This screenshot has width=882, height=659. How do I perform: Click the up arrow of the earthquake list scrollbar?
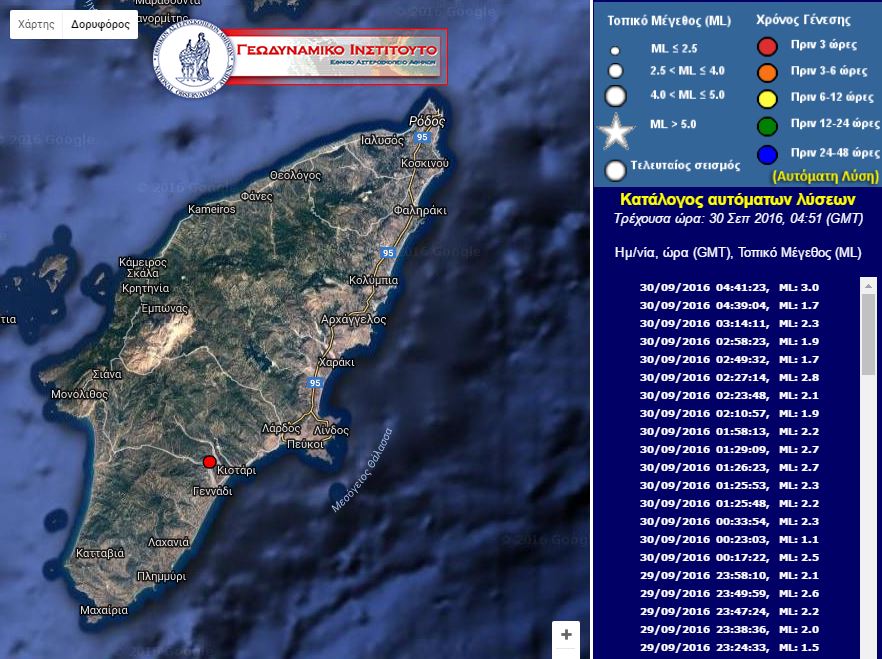[866, 287]
